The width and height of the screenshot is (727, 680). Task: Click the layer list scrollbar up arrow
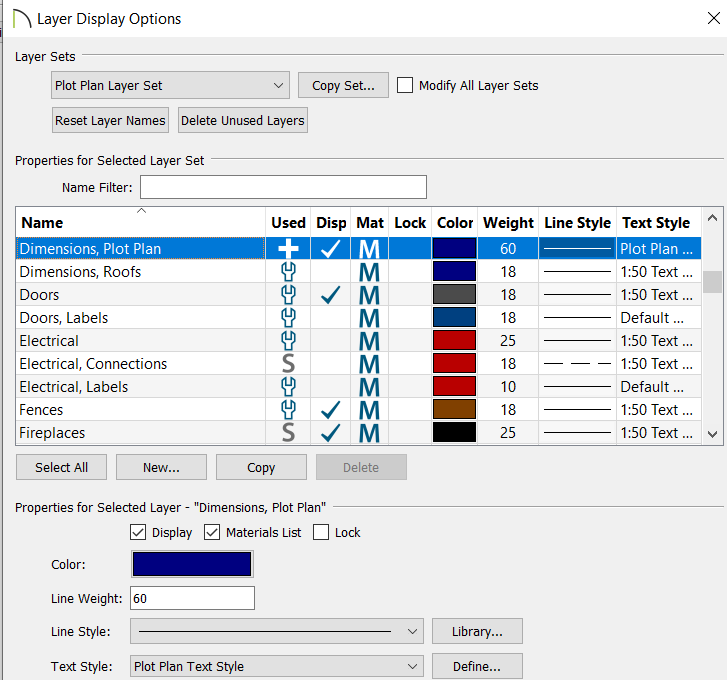pos(712,218)
